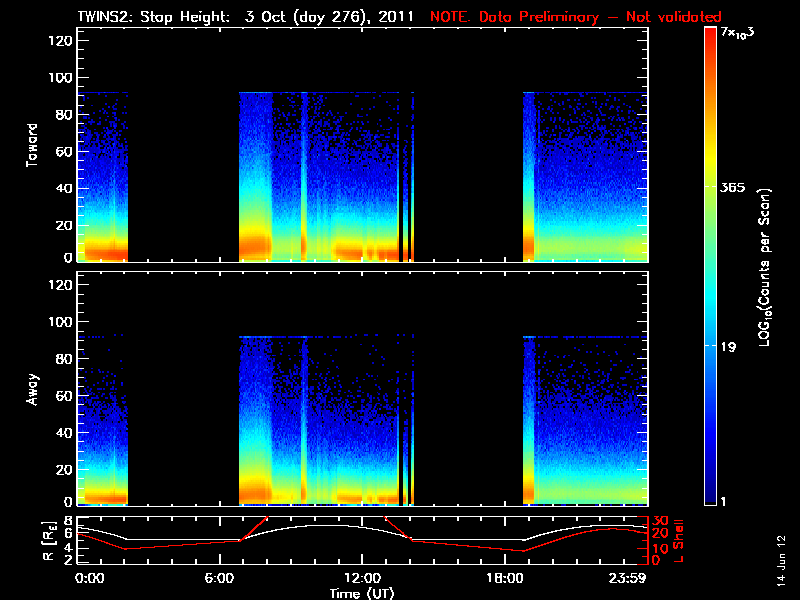800x600 pixels.
Task: Click the red top of the color bar
Action: click(x=710, y=35)
